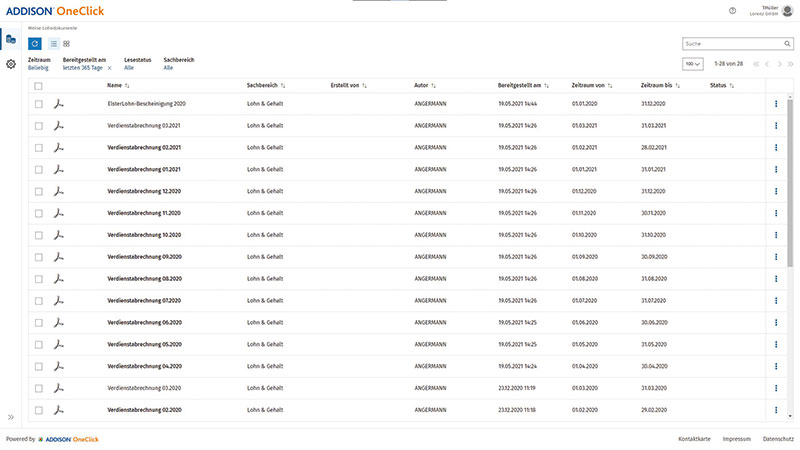Open the Lesestatus filter set to Alle
The image size is (800, 450).
coord(129,68)
